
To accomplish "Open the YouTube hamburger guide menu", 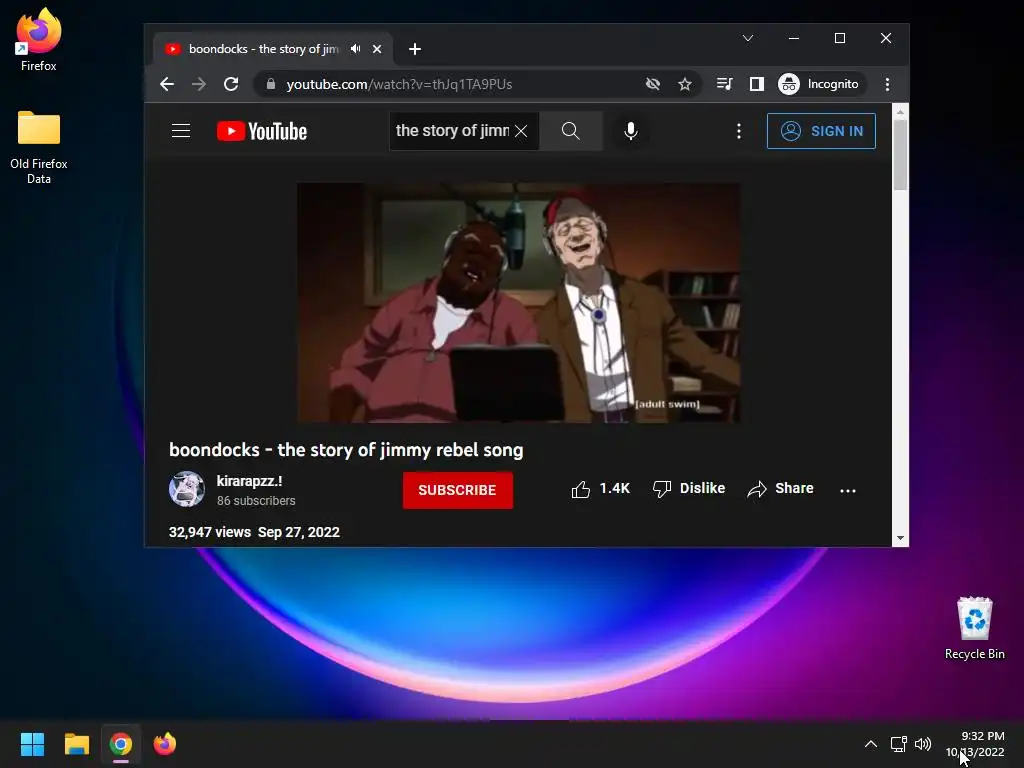I will 181,131.
